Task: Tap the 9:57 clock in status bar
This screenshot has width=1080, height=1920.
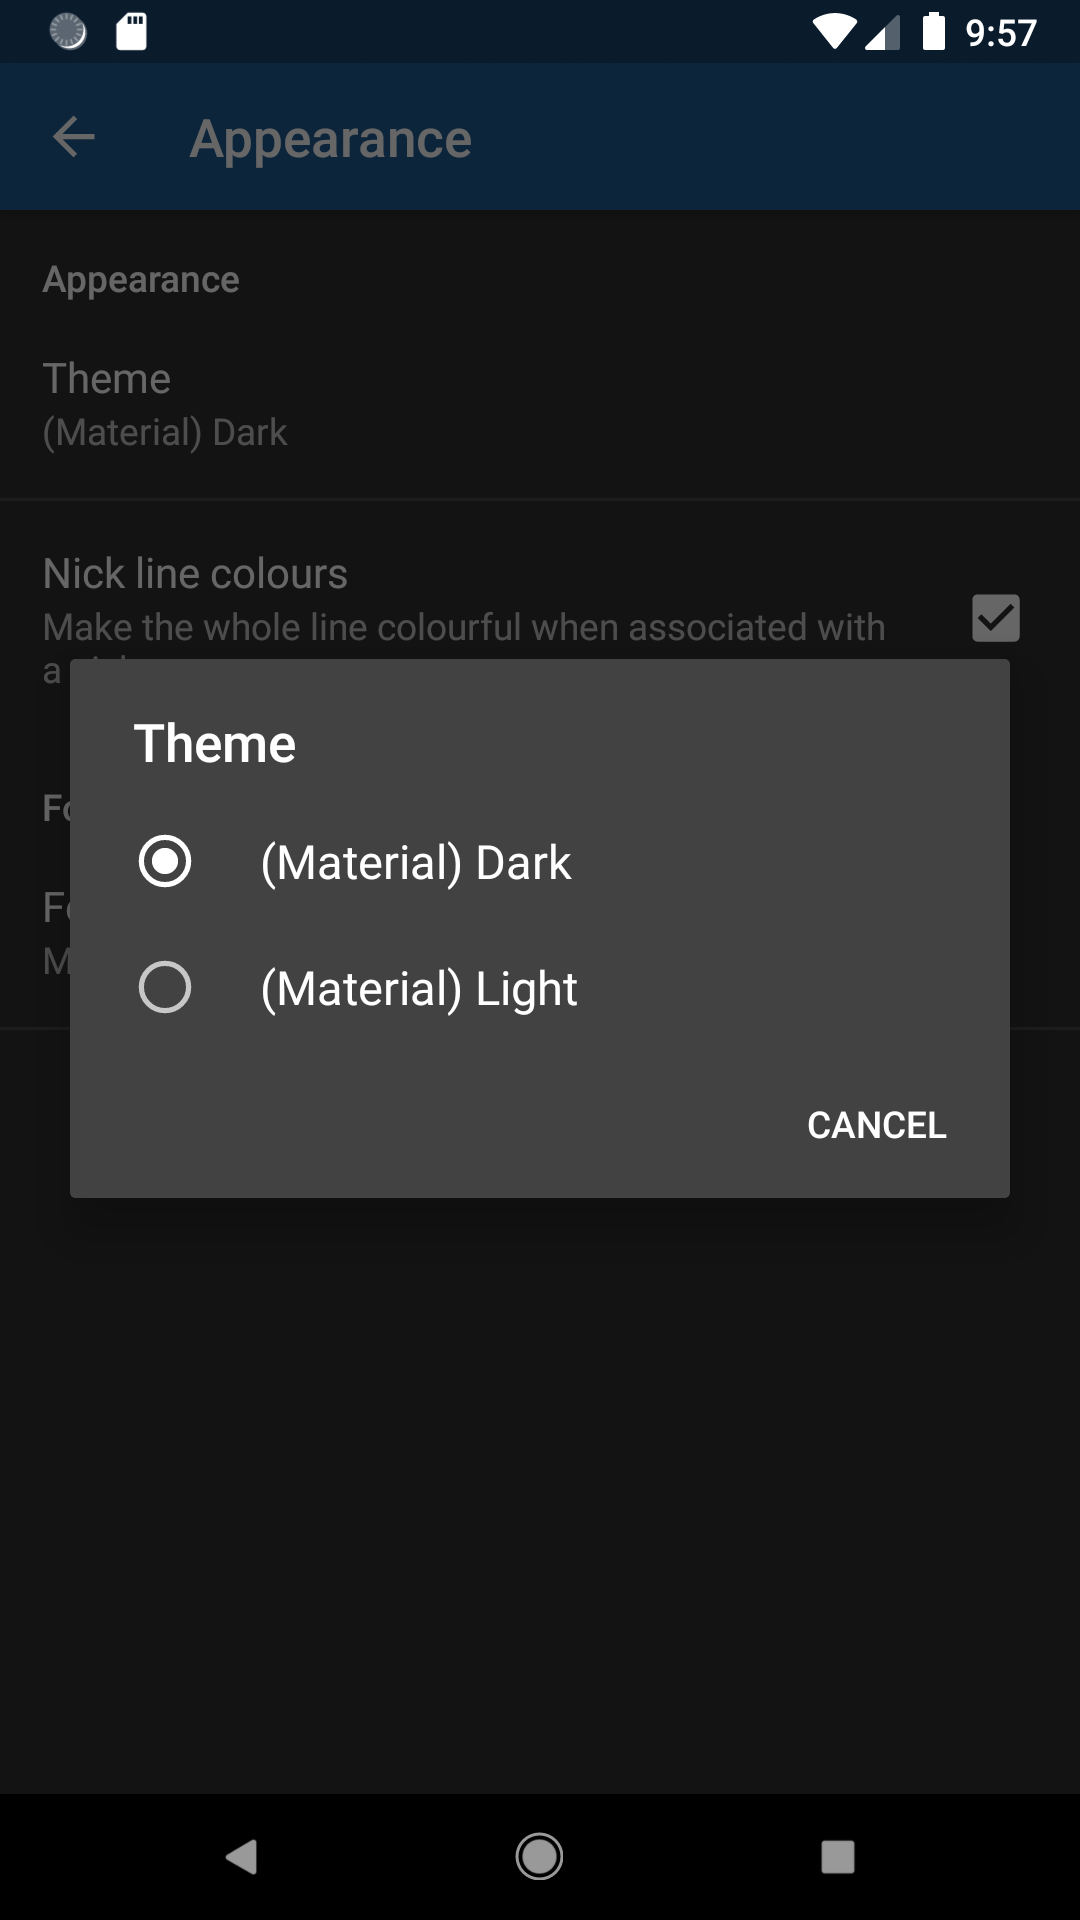Action: (1000, 34)
